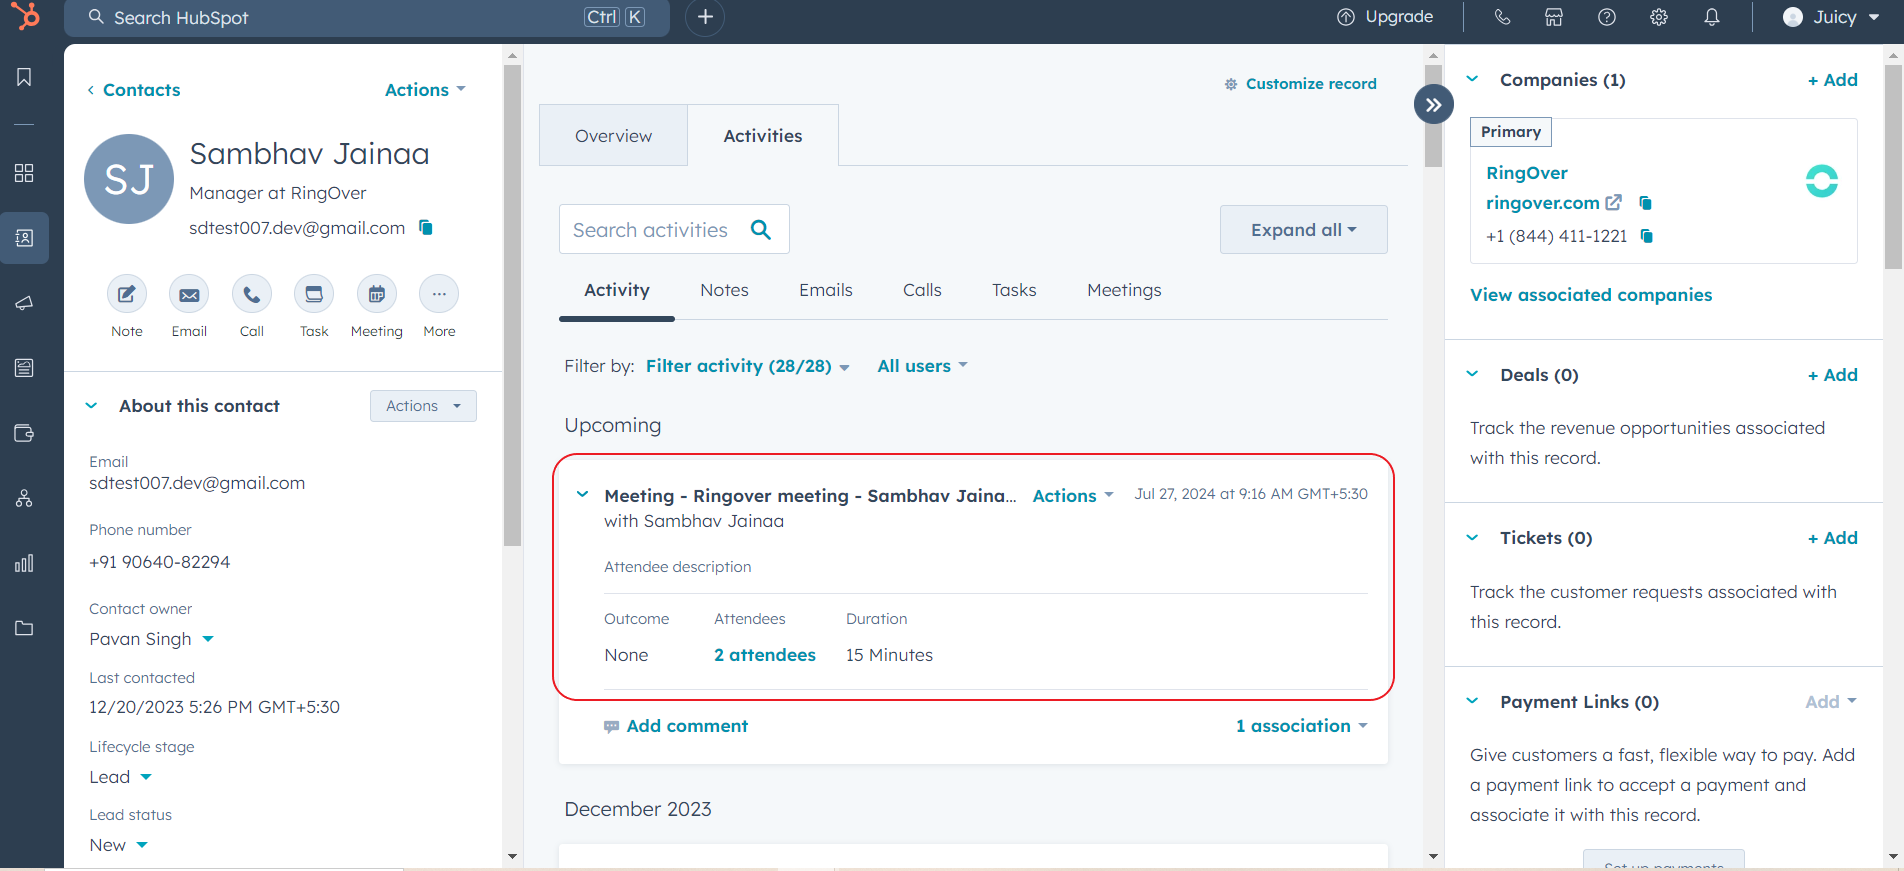Image resolution: width=1904 pixels, height=871 pixels.
Task: Click View associated companies
Action: [1591, 295]
